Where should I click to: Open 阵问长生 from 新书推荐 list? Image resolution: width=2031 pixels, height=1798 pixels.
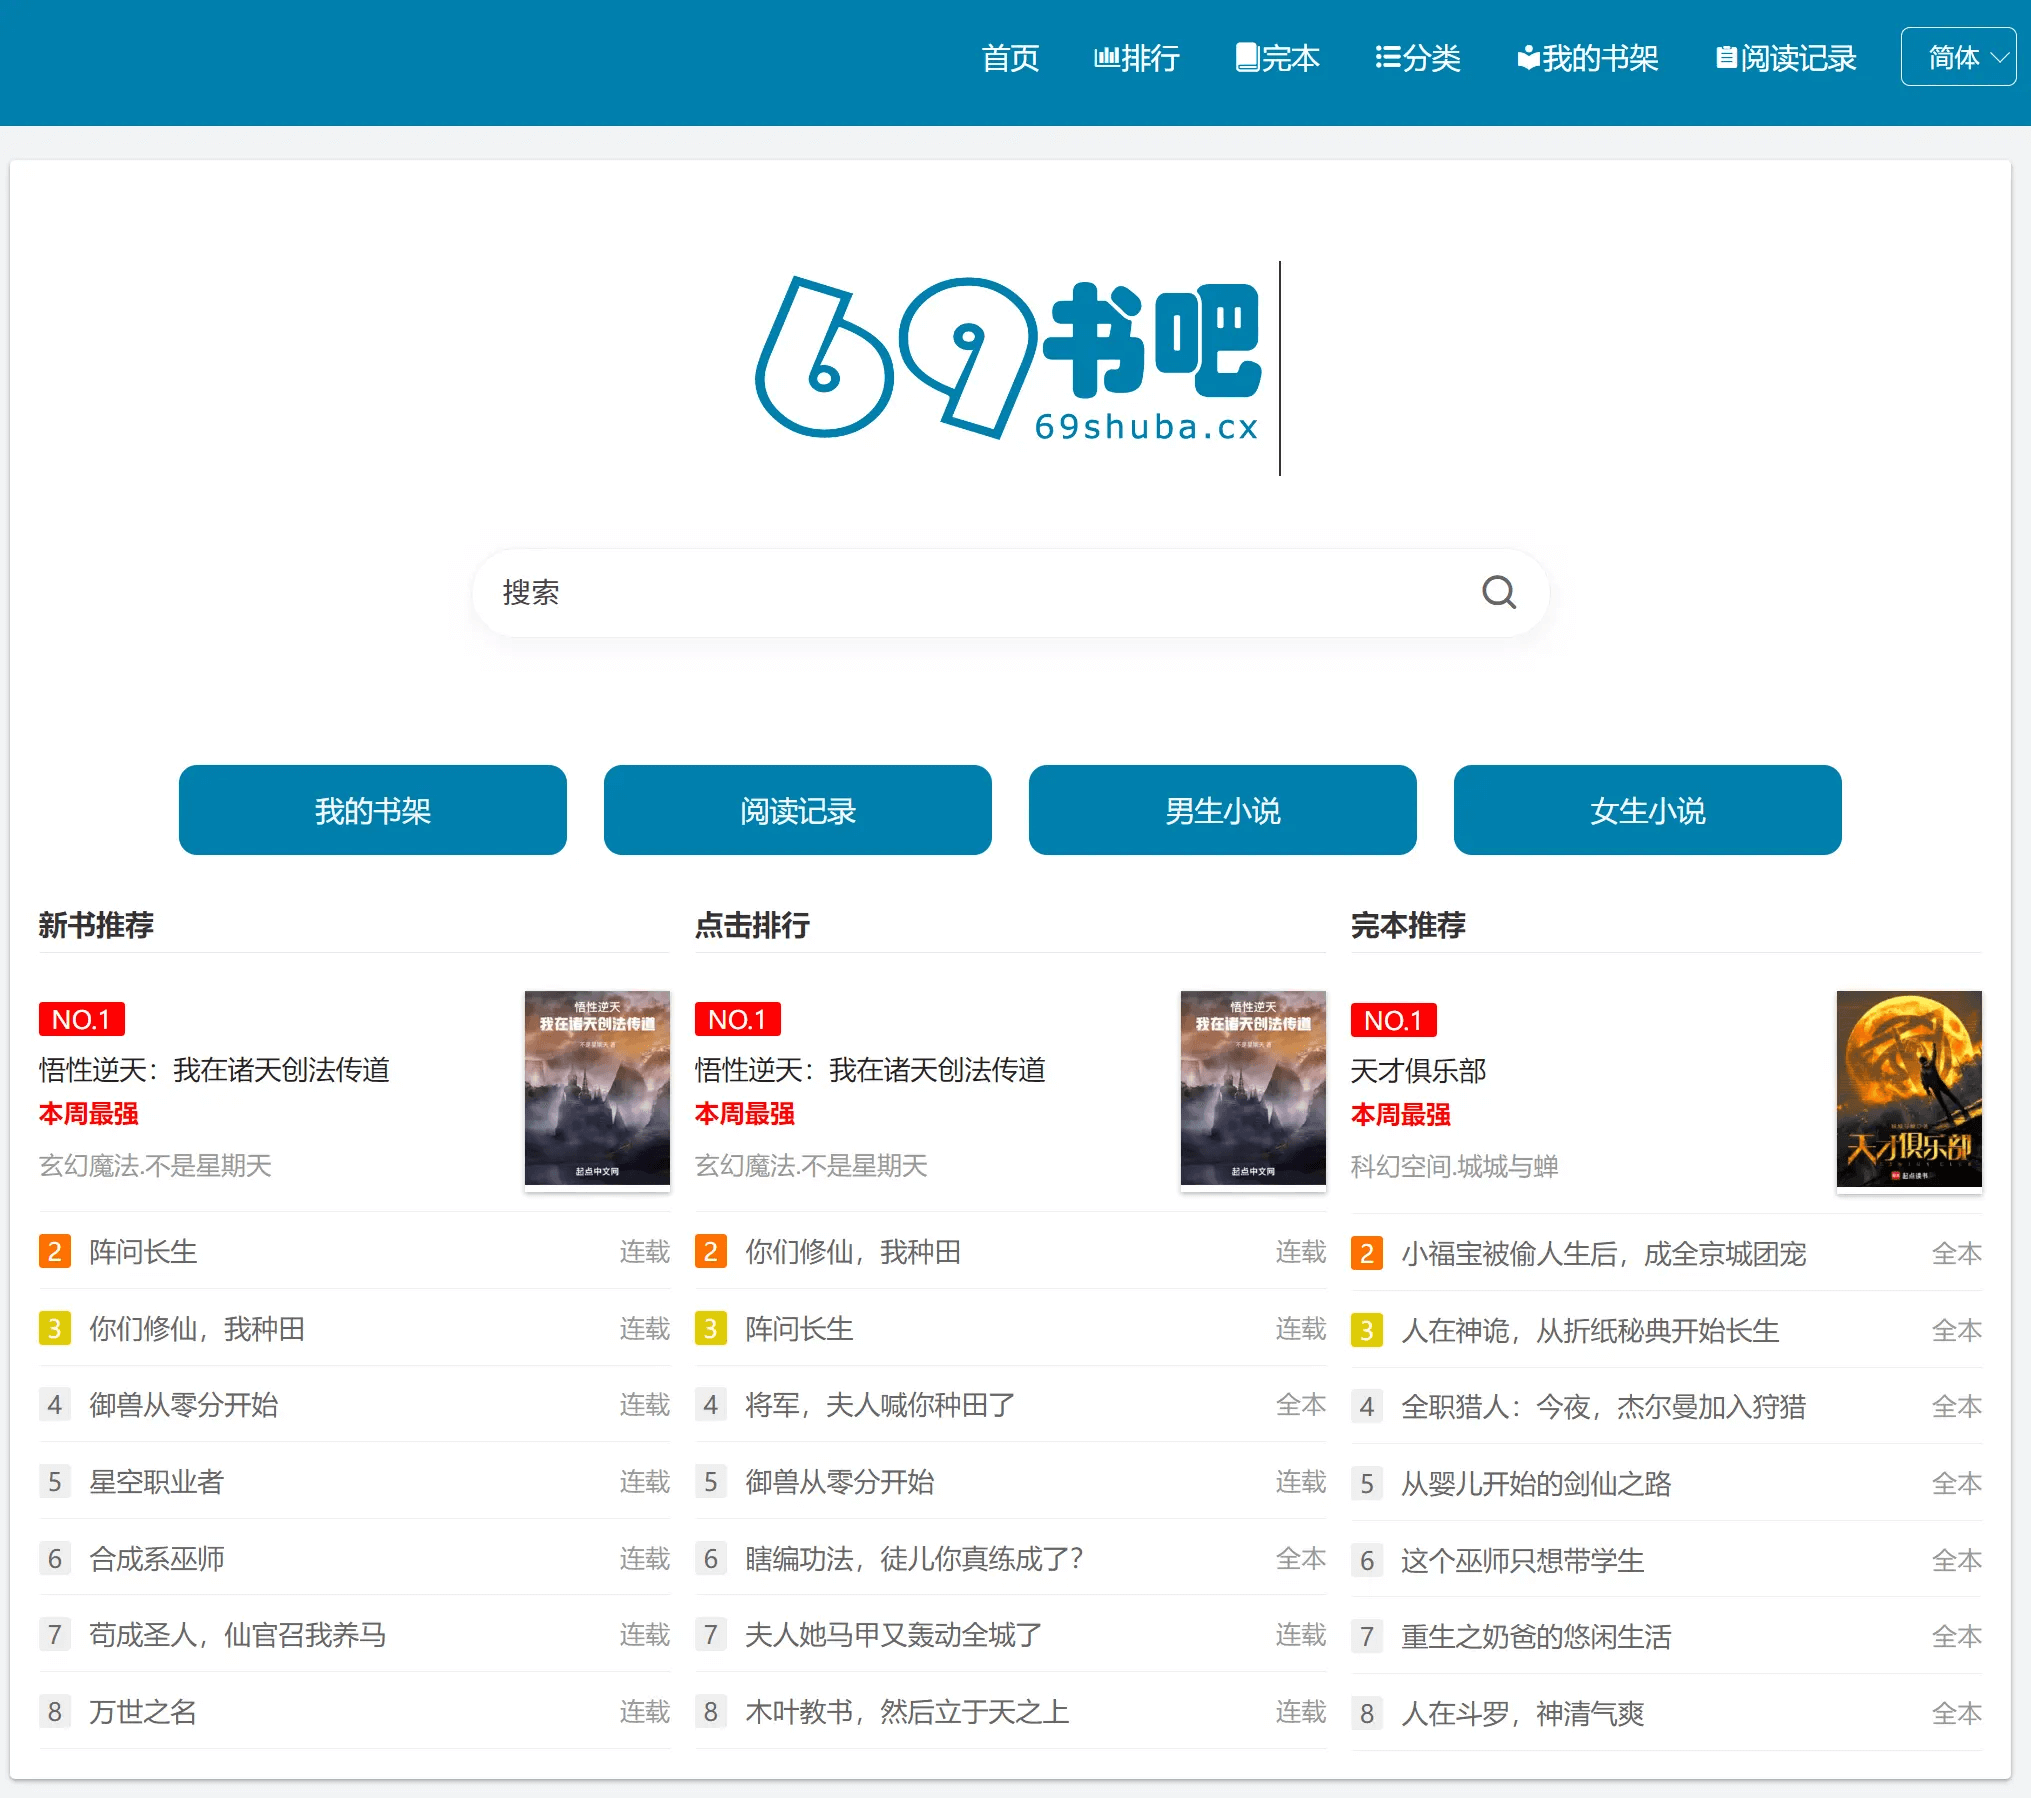click(x=141, y=1252)
